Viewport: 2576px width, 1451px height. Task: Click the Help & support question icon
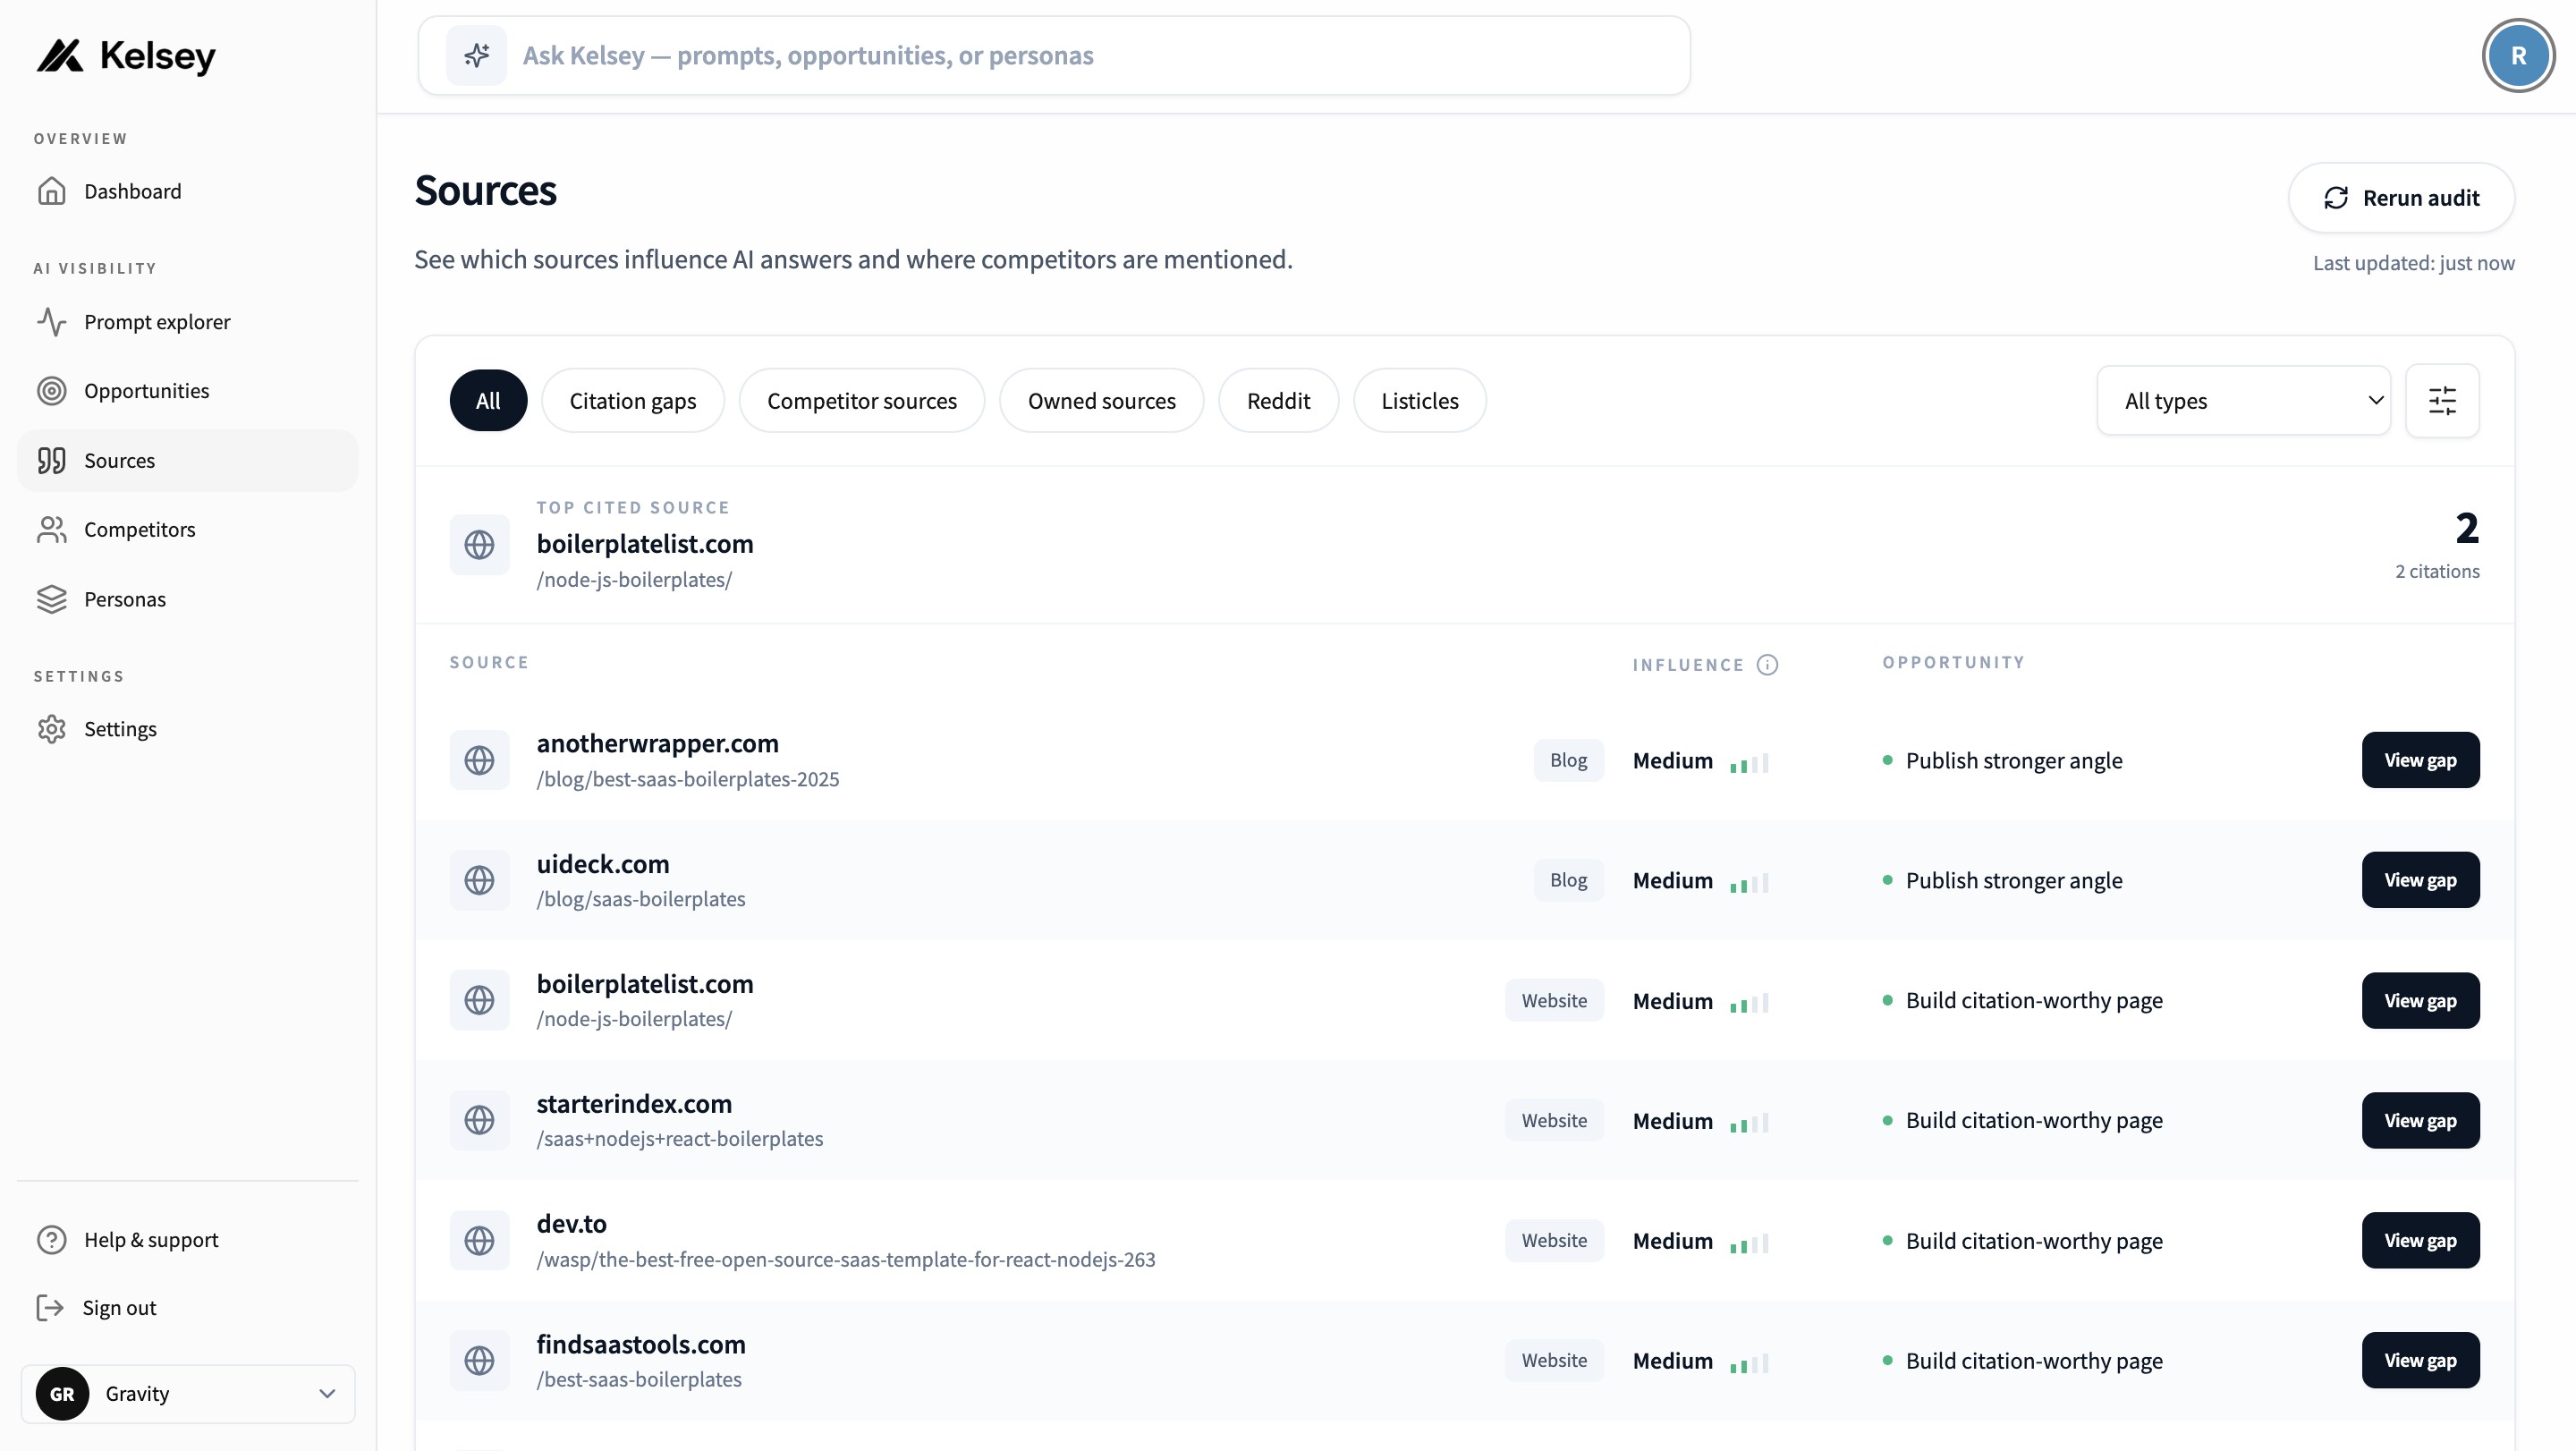(x=52, y=1240)
